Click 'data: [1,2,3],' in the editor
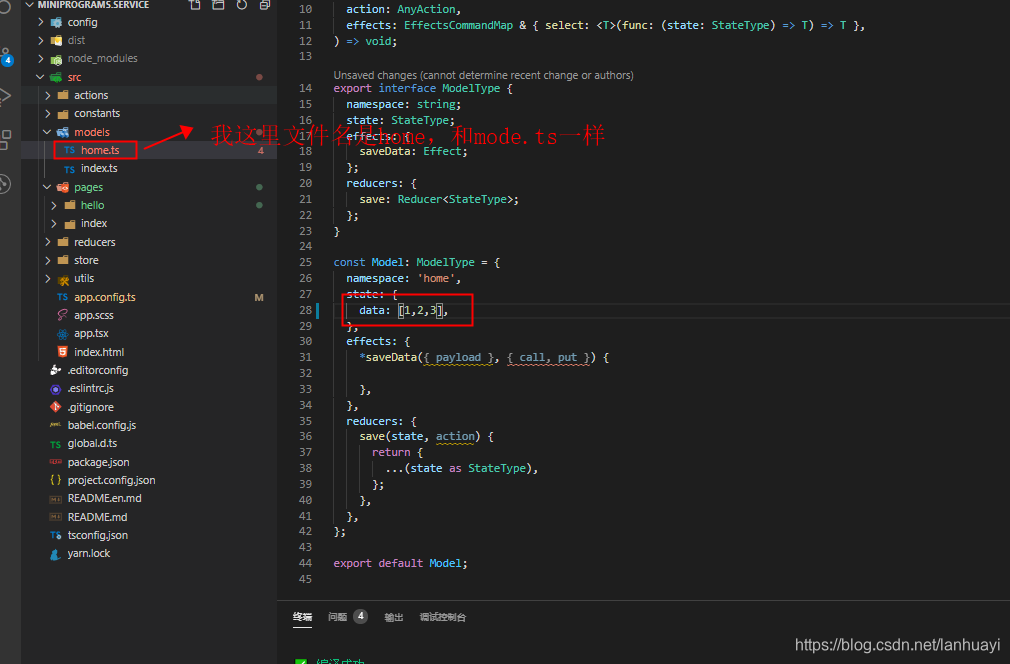Image resolution: width=1010 pixels, height=664 pixels. pos(403,310)
